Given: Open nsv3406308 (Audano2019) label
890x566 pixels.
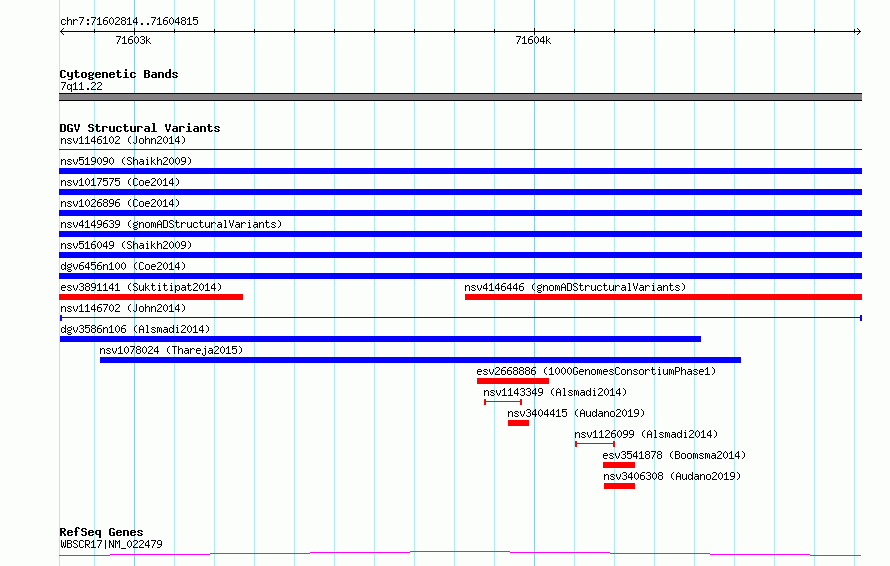Looking at the screenshot, I should pos(672,476).
